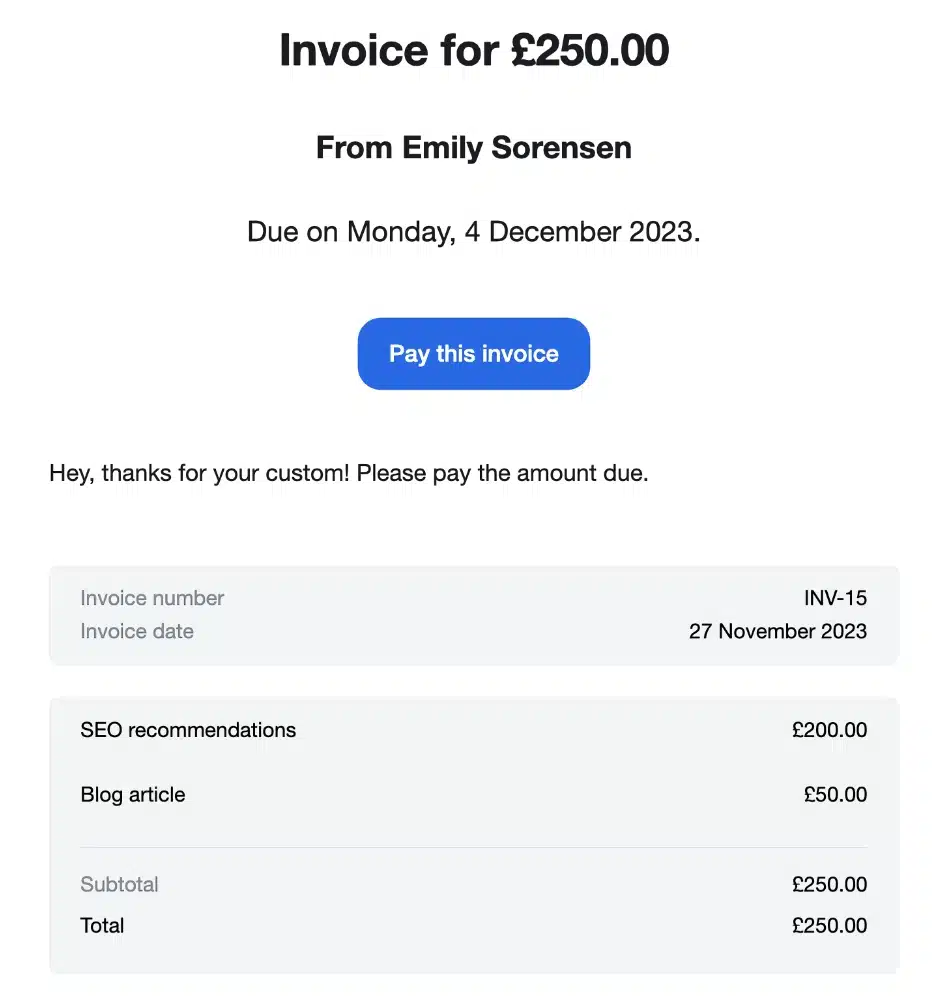Select the Subtotal label

(x=120, y=884)
